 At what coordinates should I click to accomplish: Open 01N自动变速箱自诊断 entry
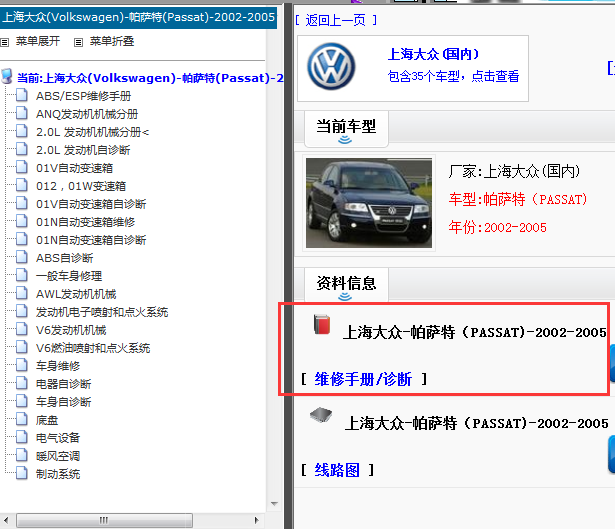pyautogui.click(x=91, y=240)
